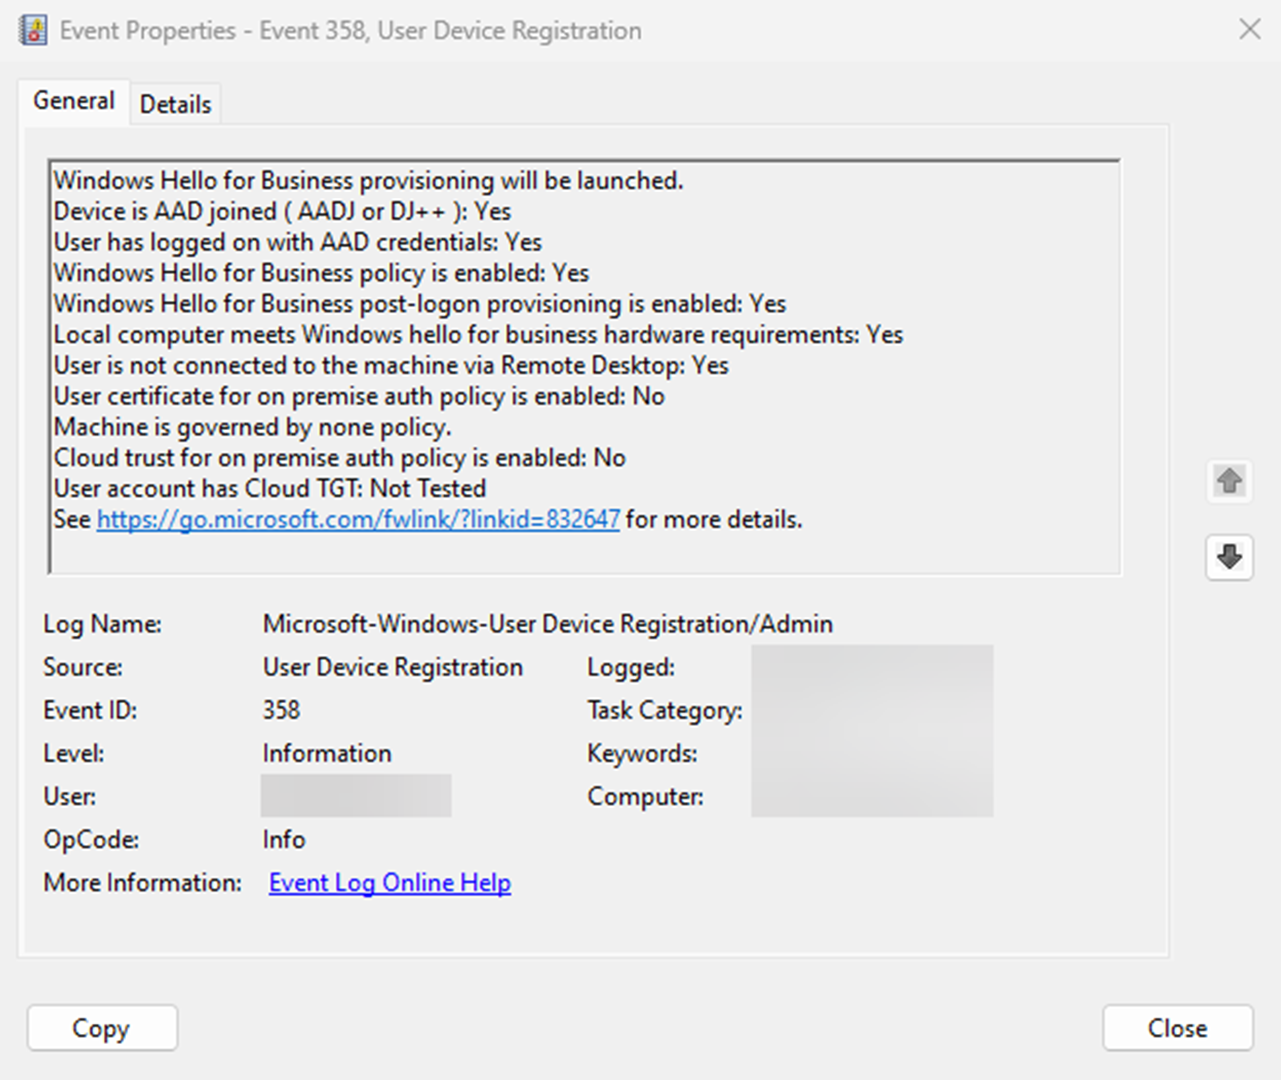Click the 'Computer:' label

[645, 797]
